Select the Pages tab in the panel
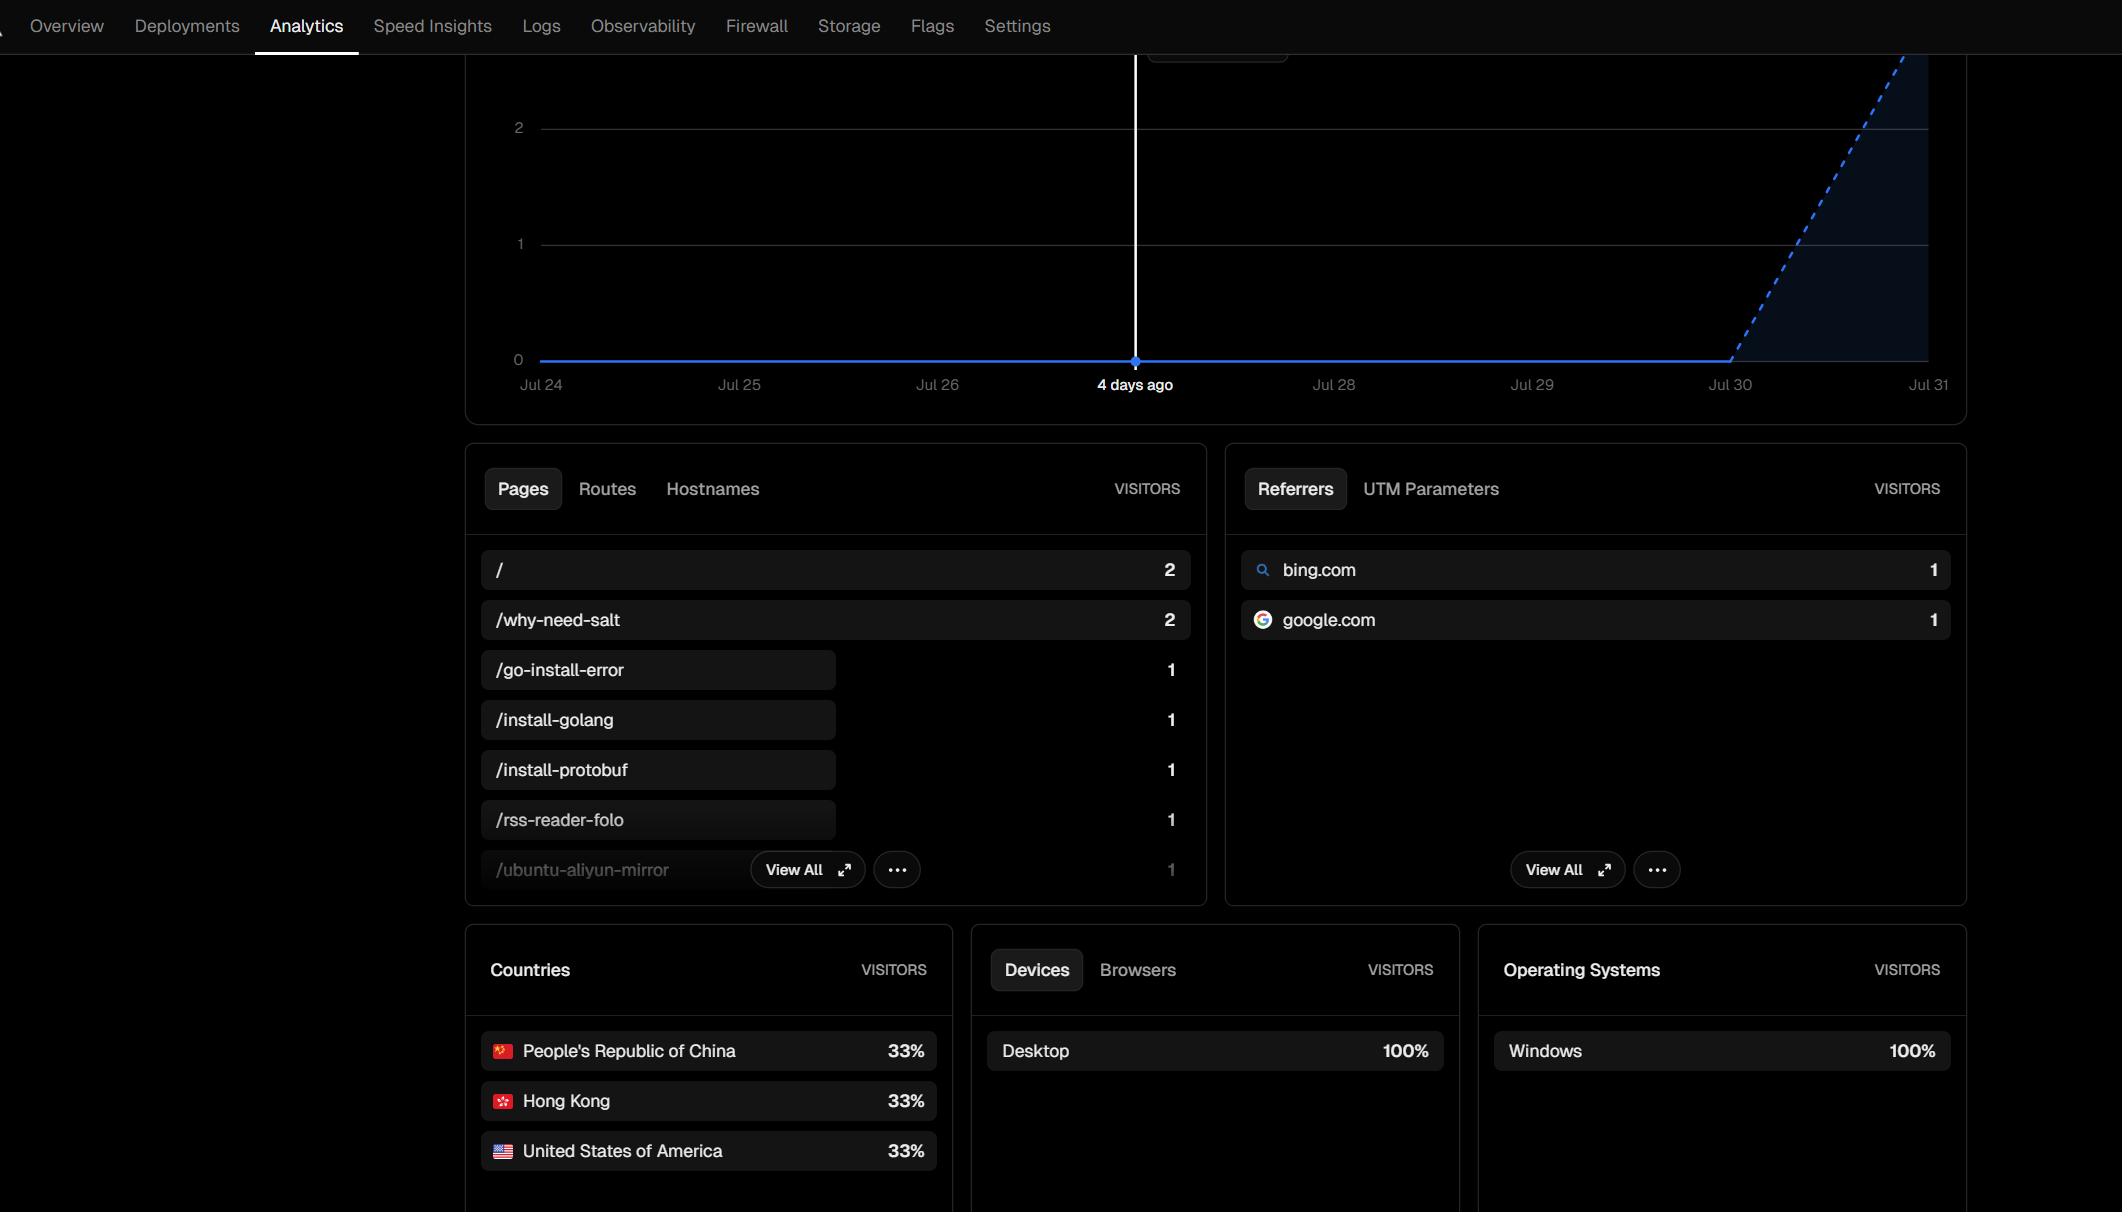2122x1212 pixels. click(523, 489)
